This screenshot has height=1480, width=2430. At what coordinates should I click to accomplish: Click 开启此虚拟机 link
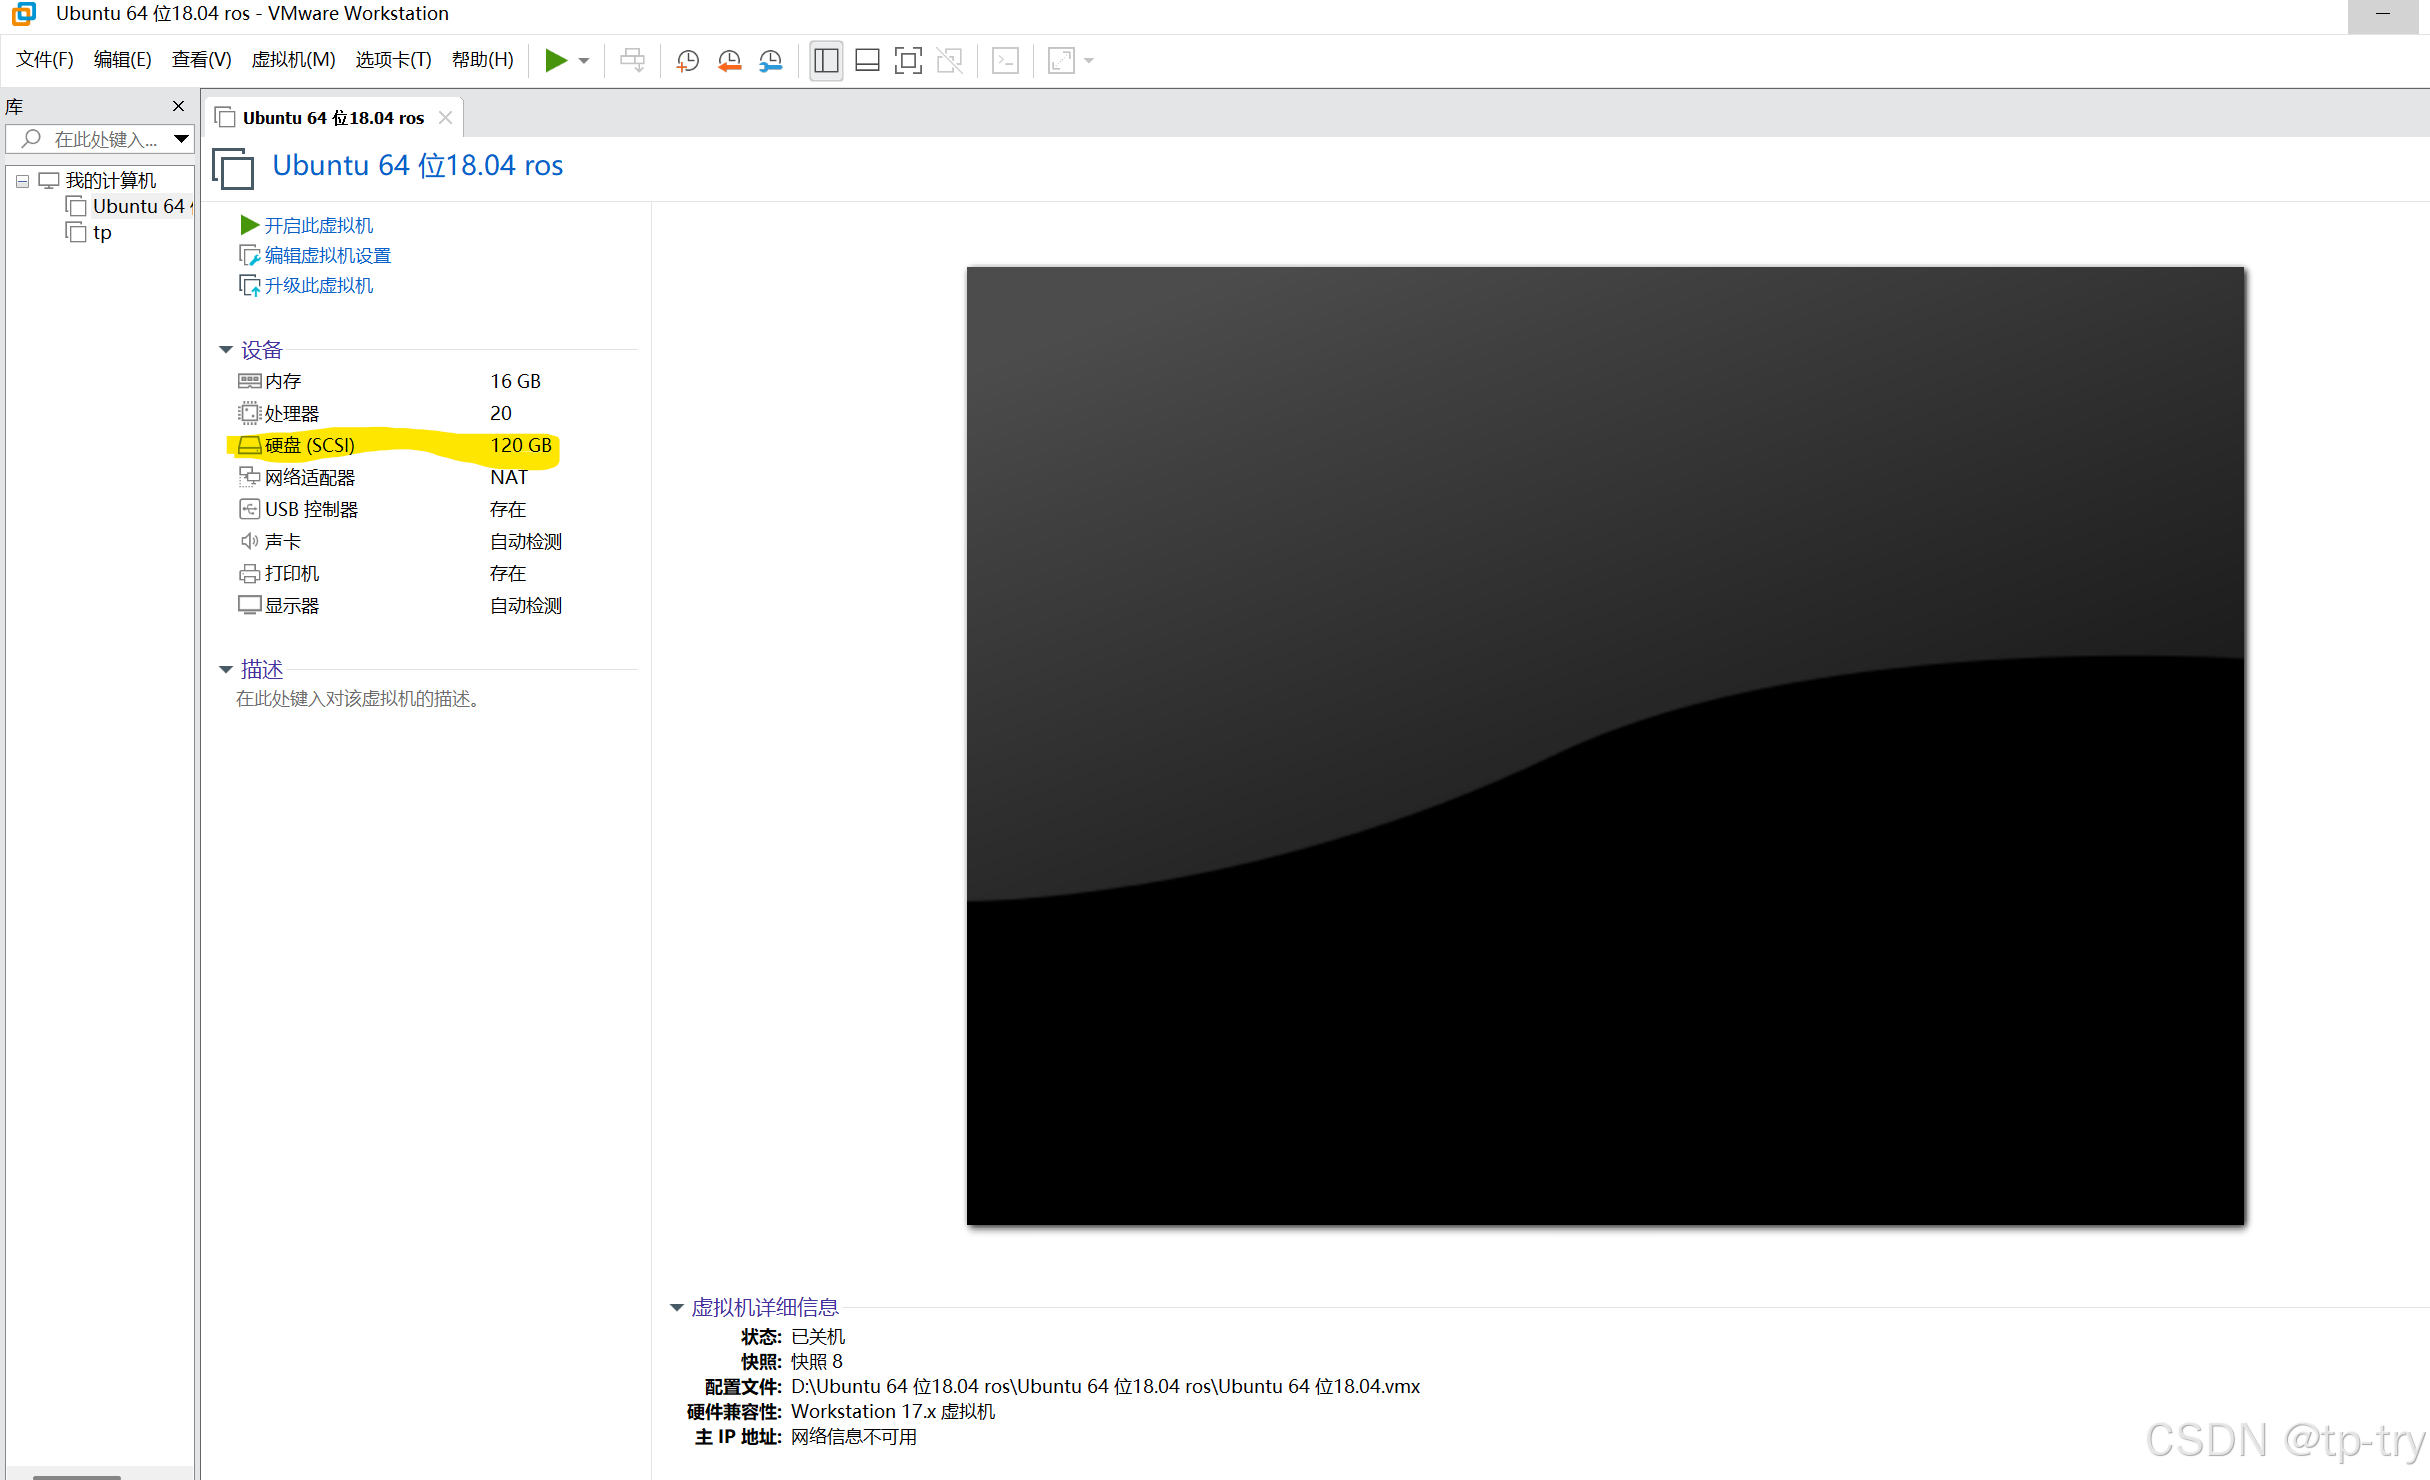pyautogui.click(x=318, y=226)
